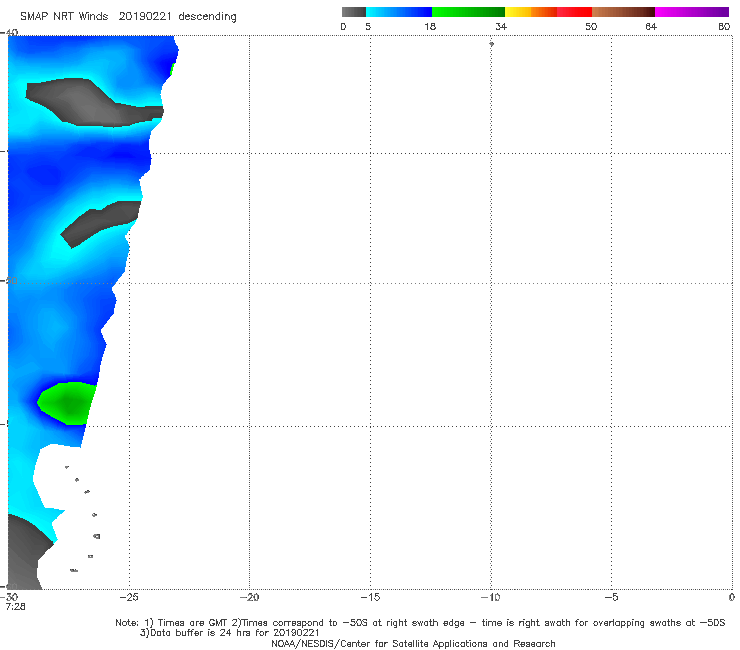740x650 pixels.
Task: Click the longitude axis label '-10'
Action: point(490,597)
